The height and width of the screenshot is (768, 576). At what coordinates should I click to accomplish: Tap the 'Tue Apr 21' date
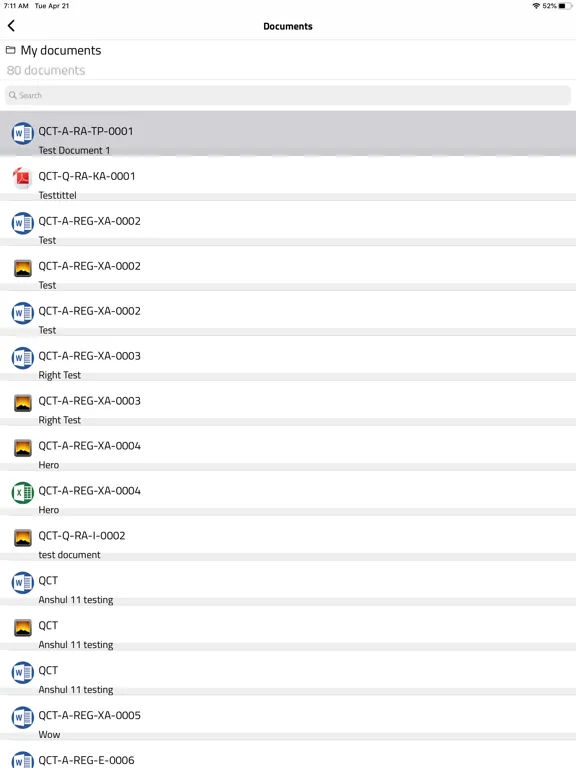[x=52, y=6]
